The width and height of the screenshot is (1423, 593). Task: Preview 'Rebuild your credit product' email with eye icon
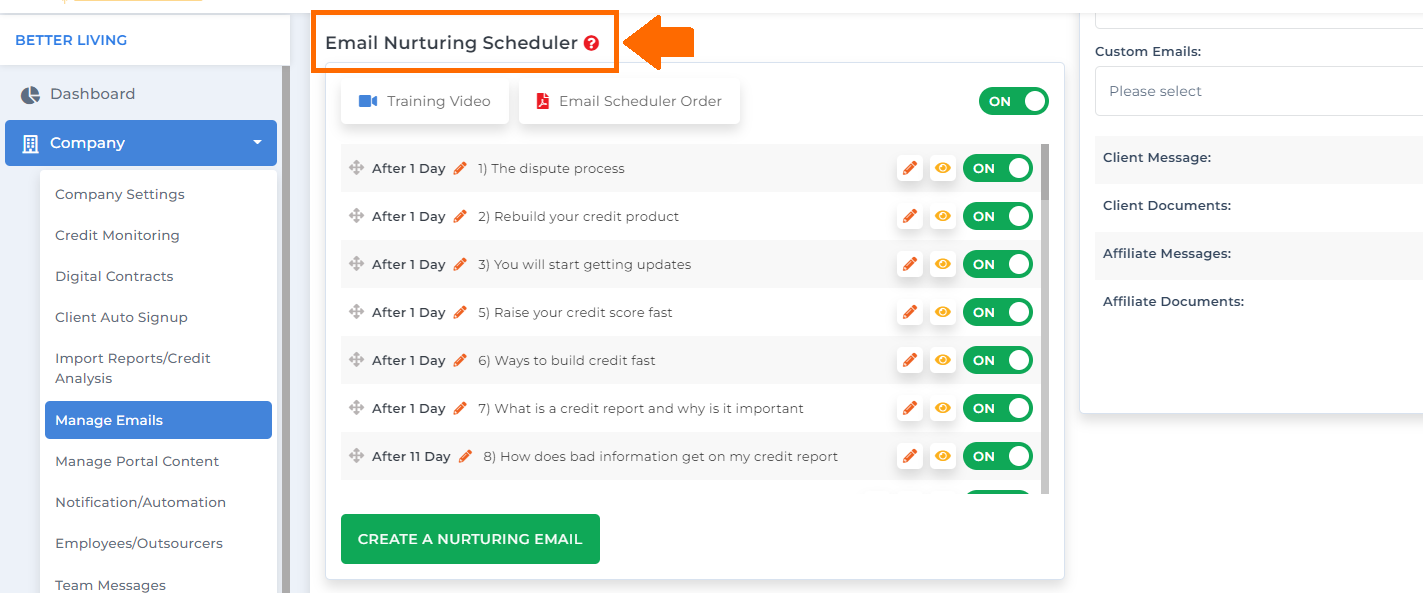tap(942, 216)
